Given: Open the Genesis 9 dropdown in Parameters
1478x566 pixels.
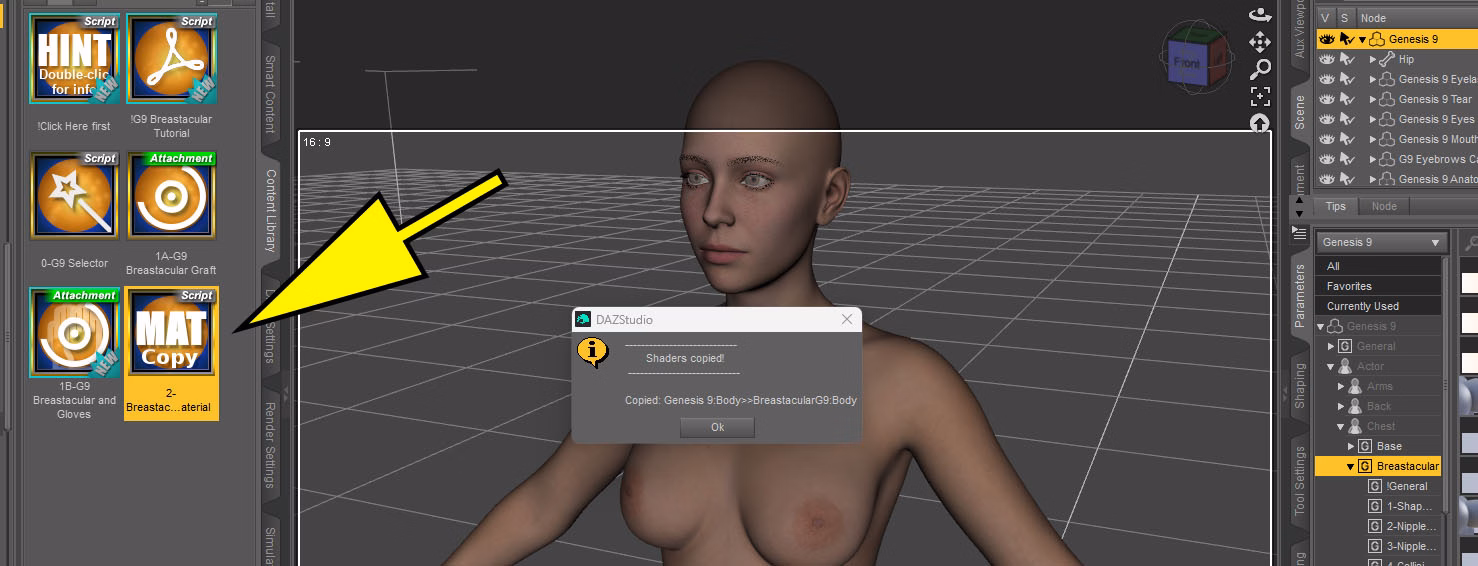Looking at the screenshot, I should tap(1381, 242).
